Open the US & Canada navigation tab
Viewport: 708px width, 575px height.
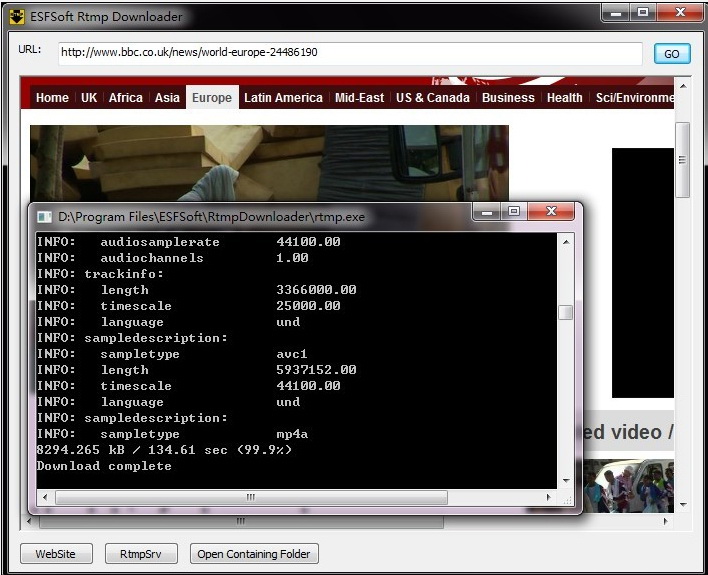click(433, 98)
